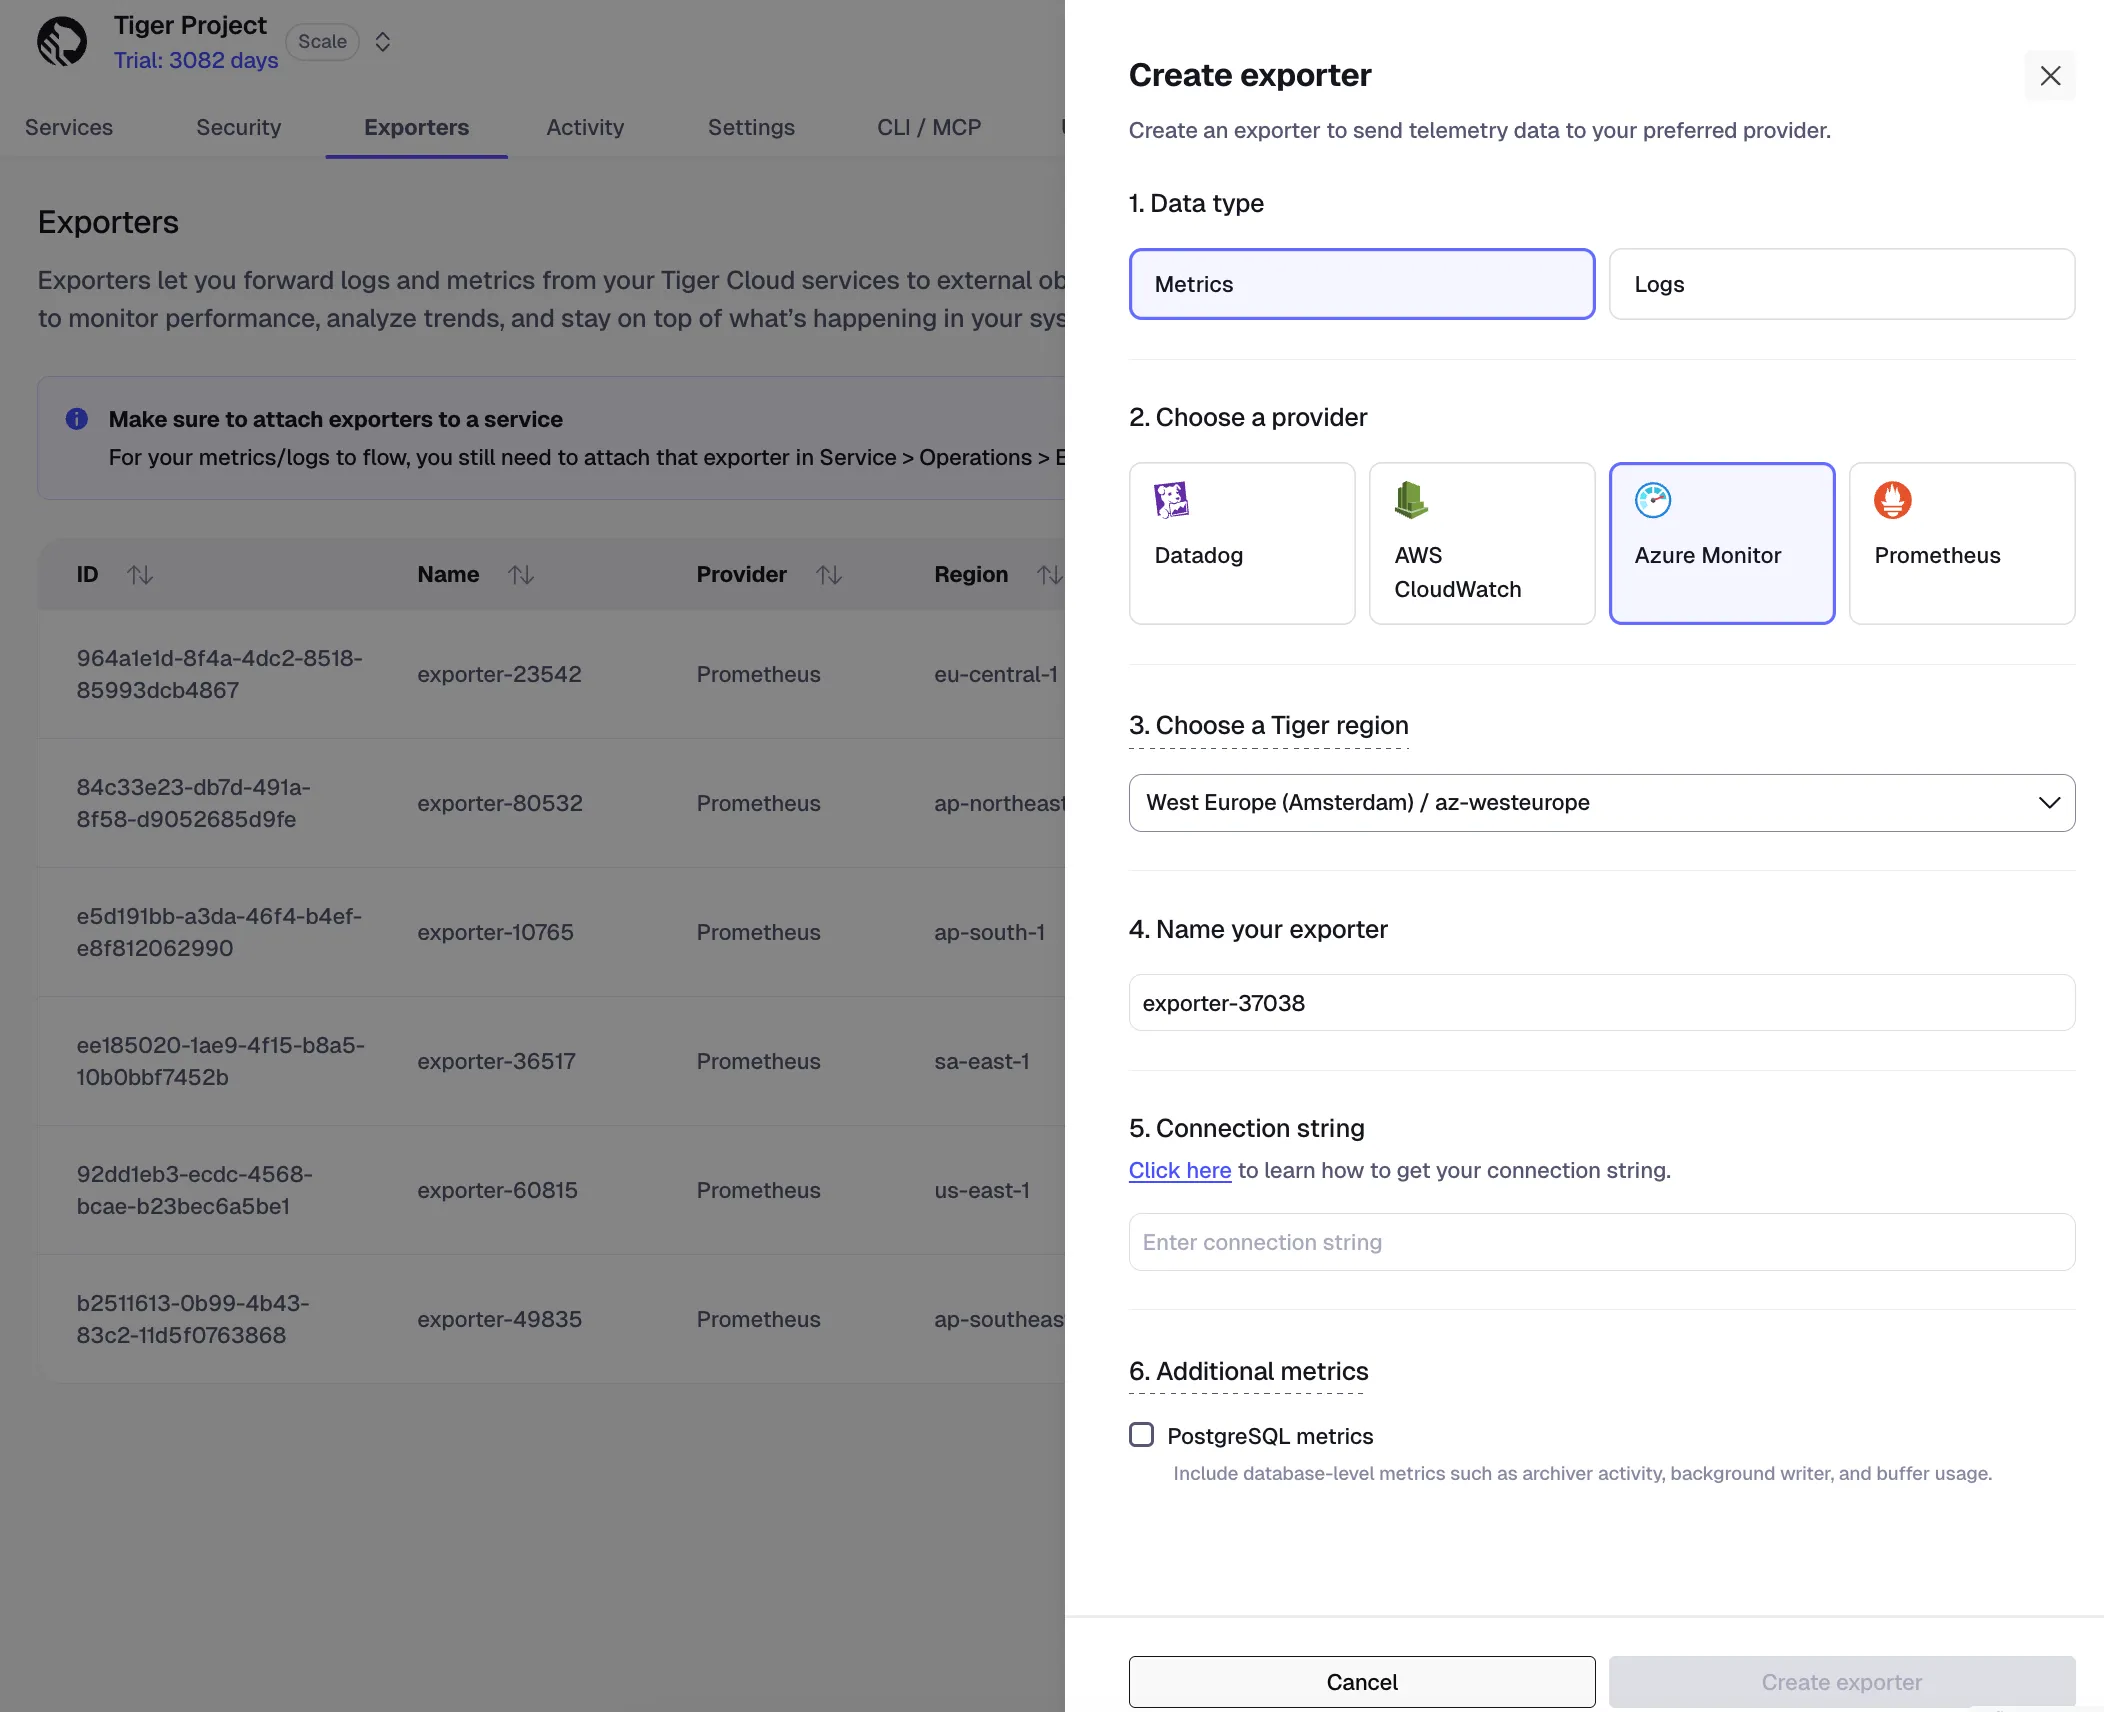Enable the PostgreSQL metrics checkbox
Viewport: 2104px width, 1712px height.
(x=1142, y=1435)
